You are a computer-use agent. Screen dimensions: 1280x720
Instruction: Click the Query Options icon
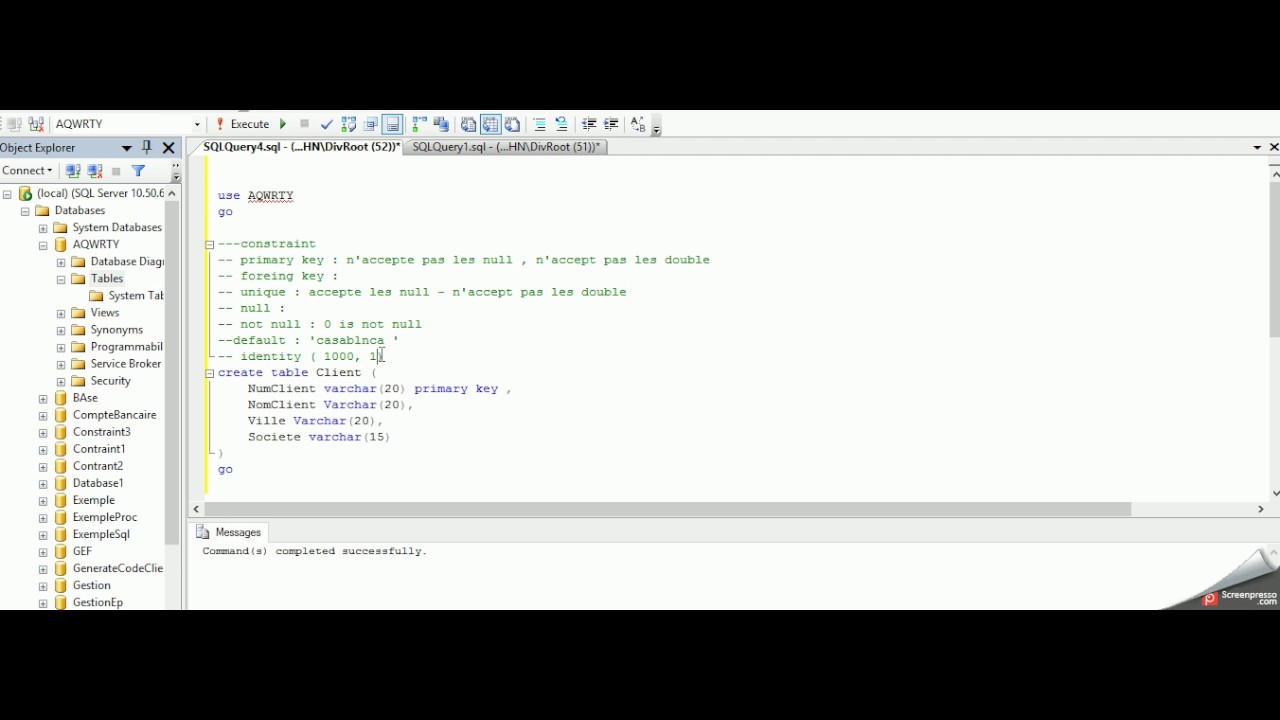pos(371,124)
